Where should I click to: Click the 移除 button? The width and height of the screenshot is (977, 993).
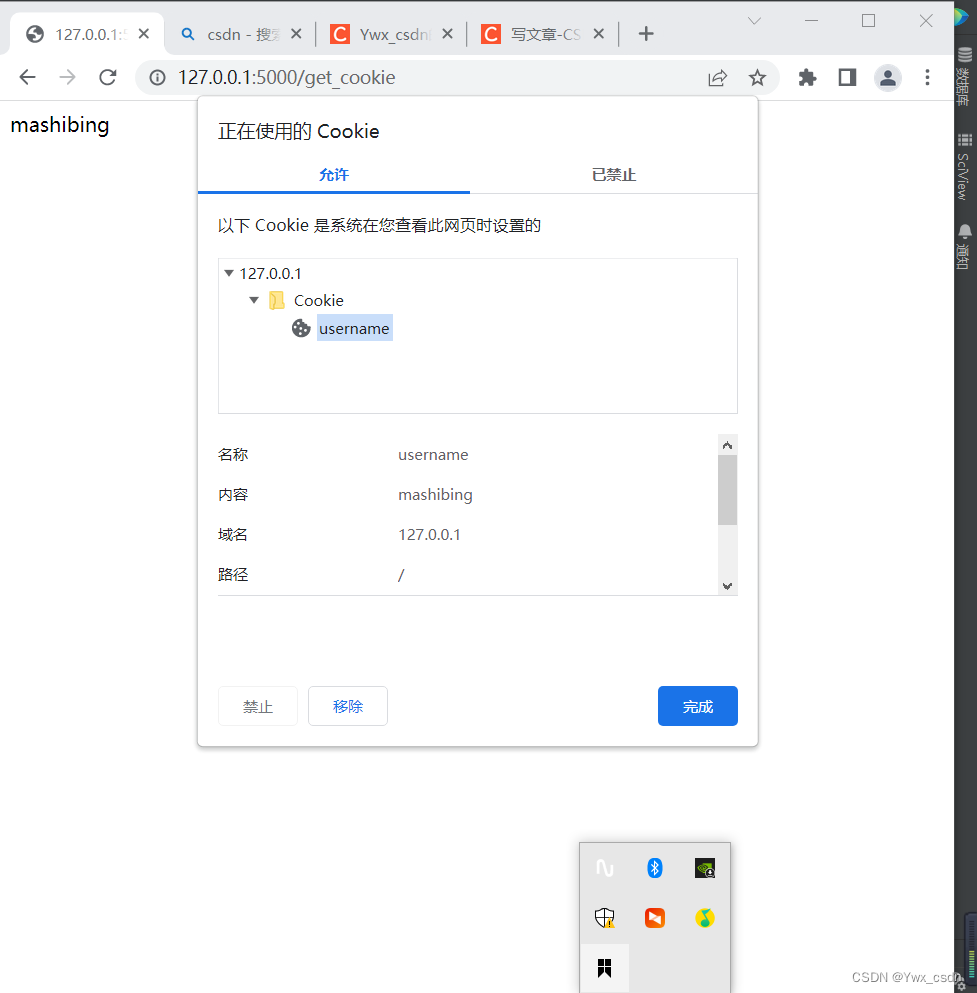[347, 706]
